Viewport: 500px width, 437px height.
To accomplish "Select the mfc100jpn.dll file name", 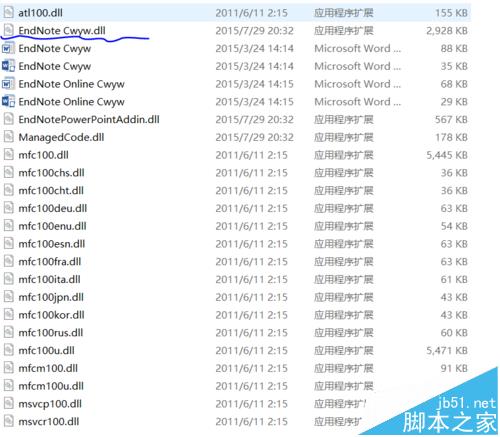I will (51, 297).
